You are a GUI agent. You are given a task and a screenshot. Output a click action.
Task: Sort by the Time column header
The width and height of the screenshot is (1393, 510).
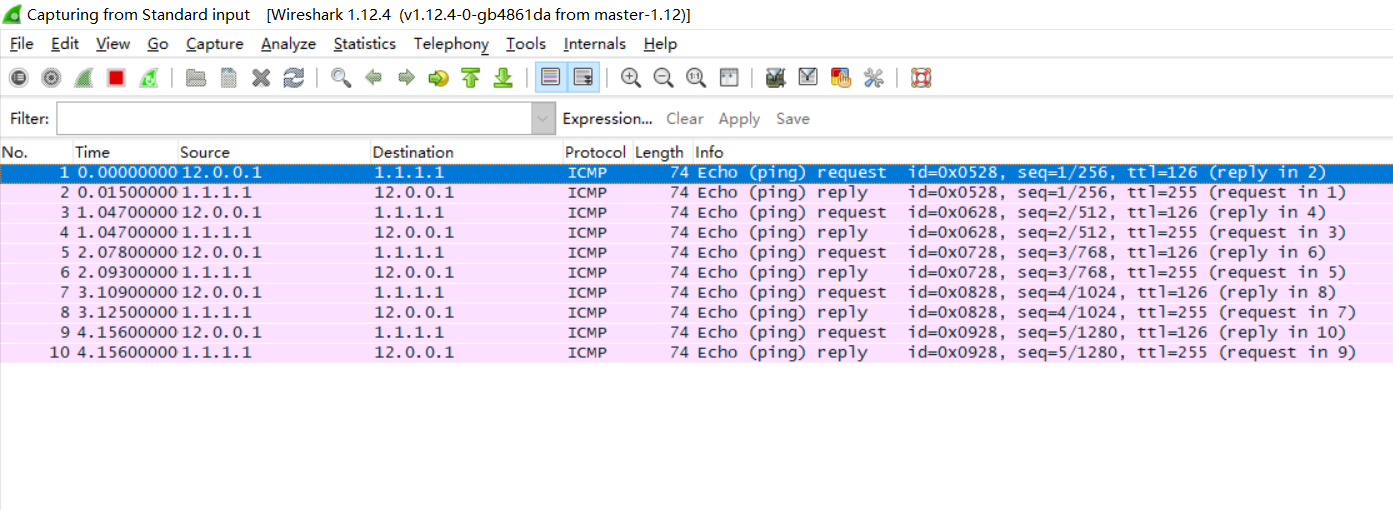point(125,152)
